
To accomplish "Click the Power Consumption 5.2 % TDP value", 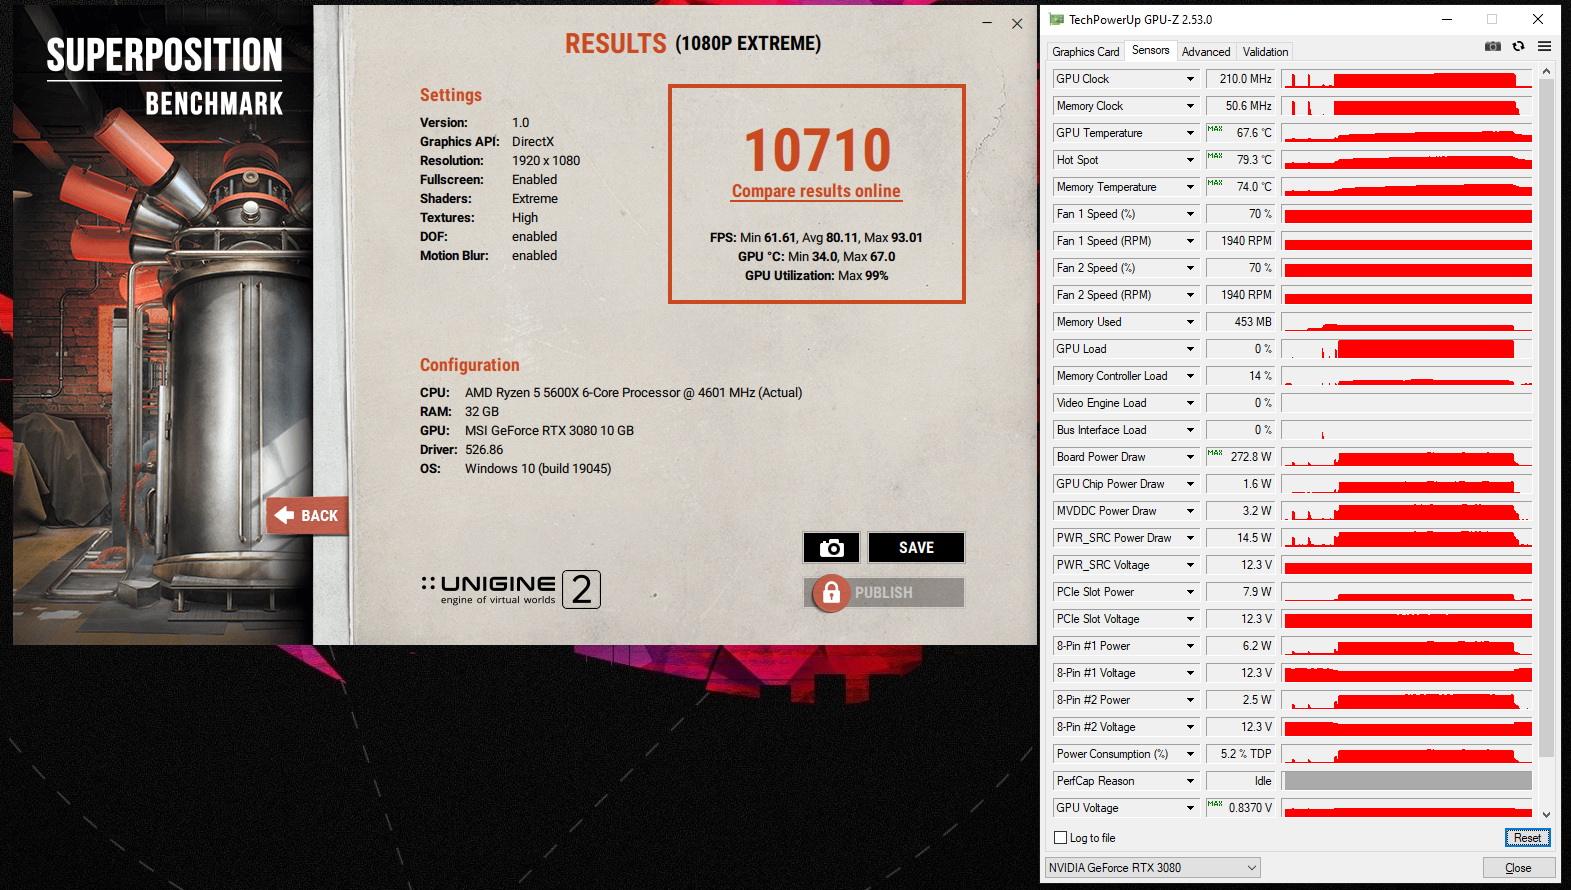I will (1240, 754).
